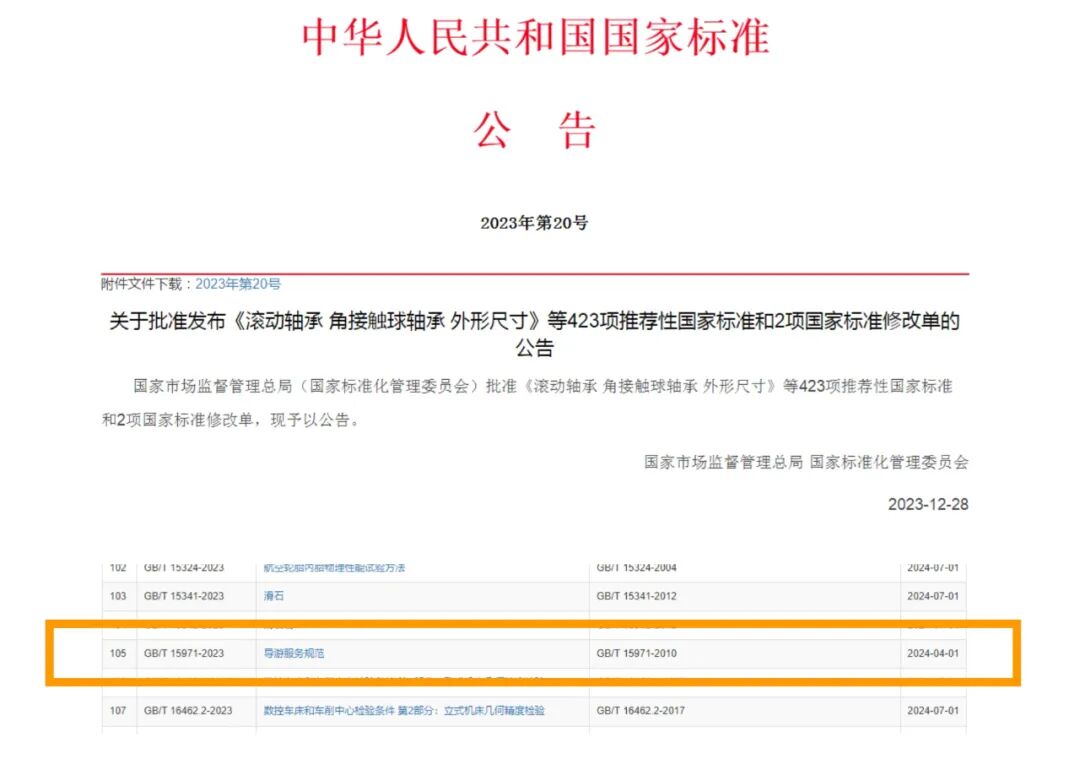The width and height of the screenshot is (1080, 759).
Task: Select the row numbered 103
Action: (119, 595)
